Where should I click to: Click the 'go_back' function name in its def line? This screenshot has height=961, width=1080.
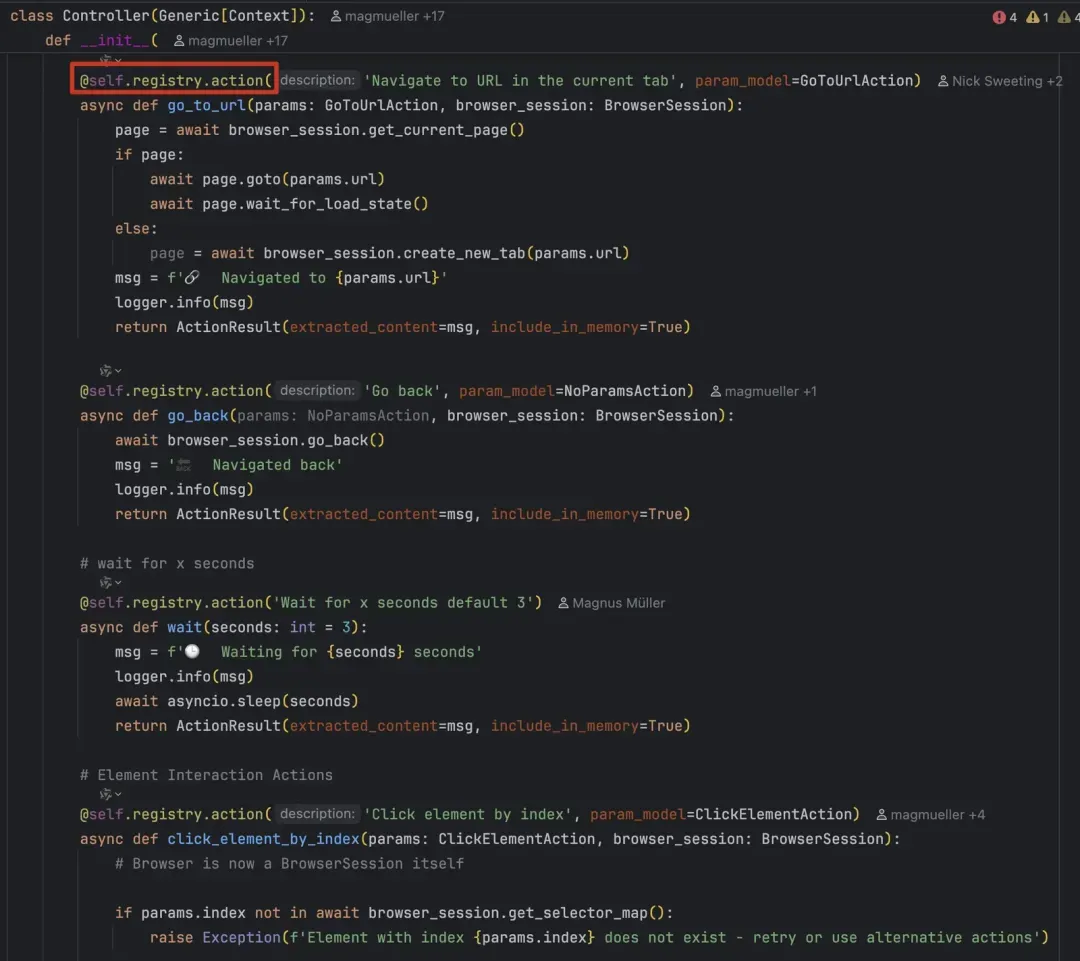(198, 416)
